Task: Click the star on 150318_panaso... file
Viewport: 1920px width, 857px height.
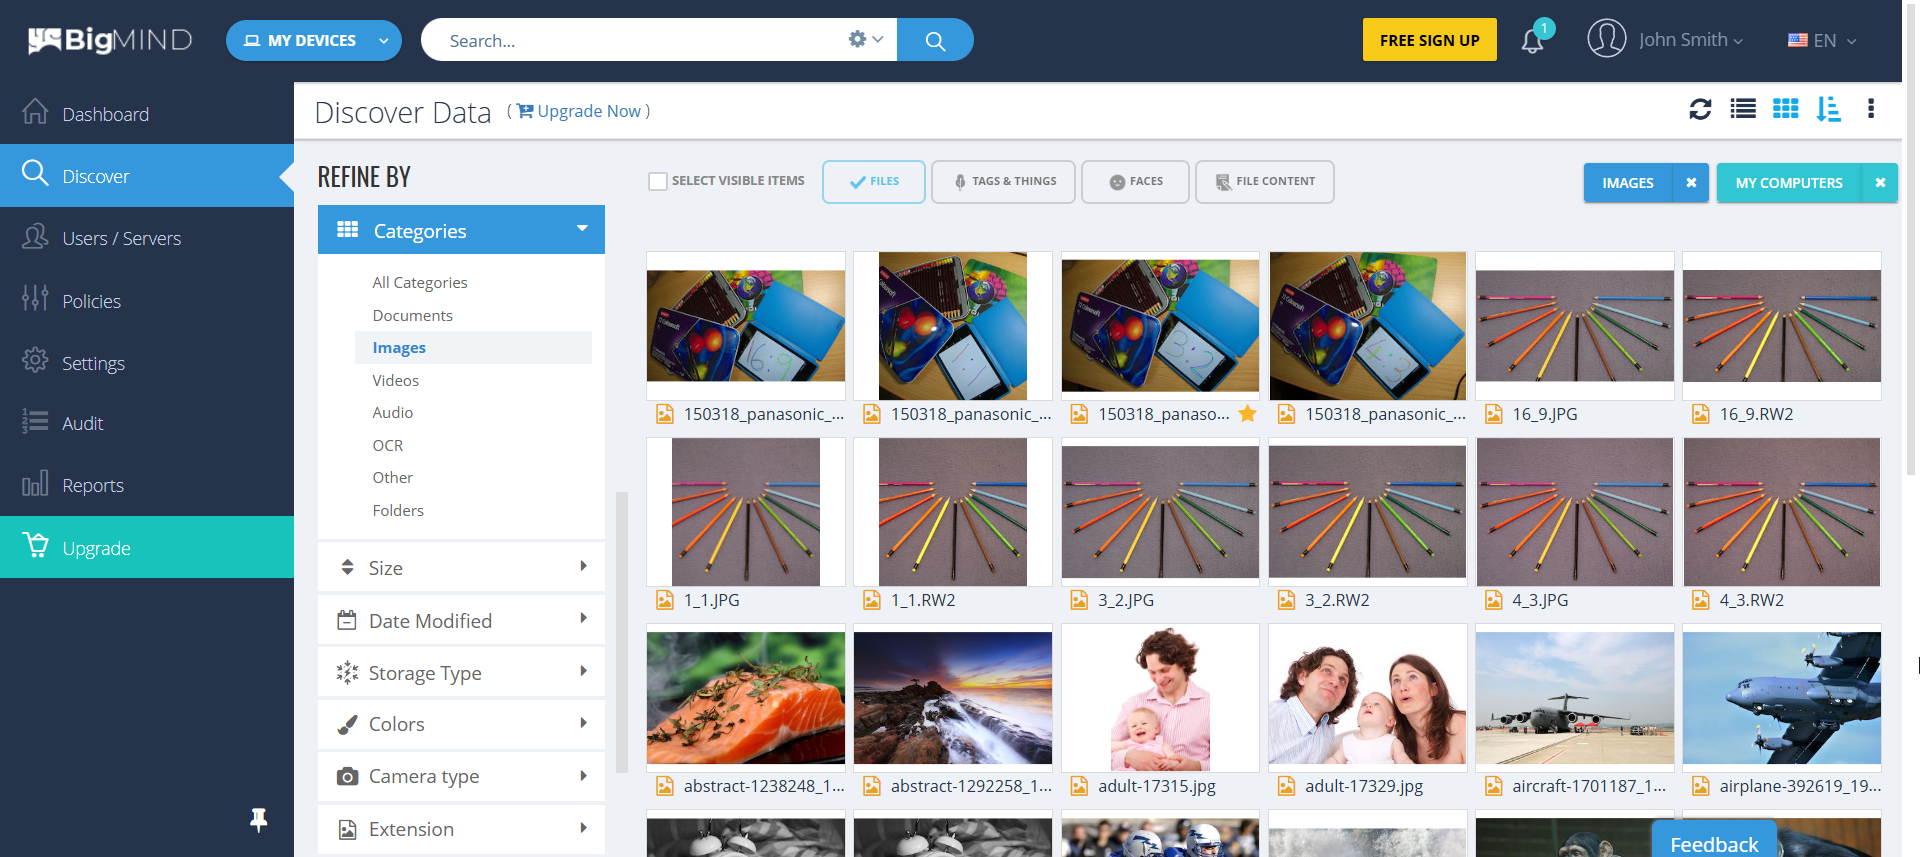Action: 1248,413
